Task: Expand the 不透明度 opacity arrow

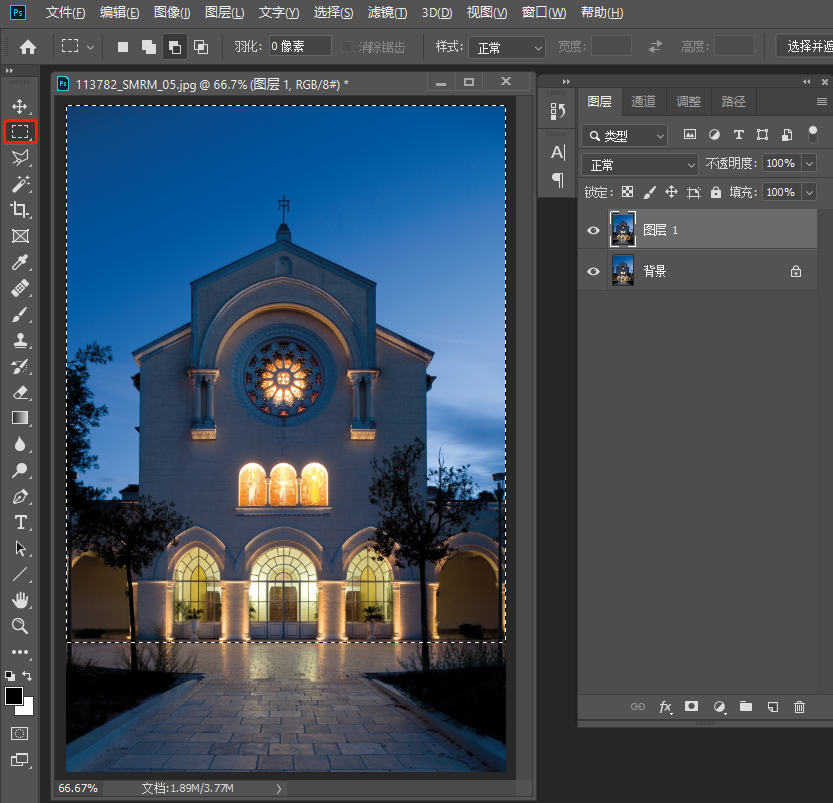Action: pyautogui.click(x=810, y=163)
